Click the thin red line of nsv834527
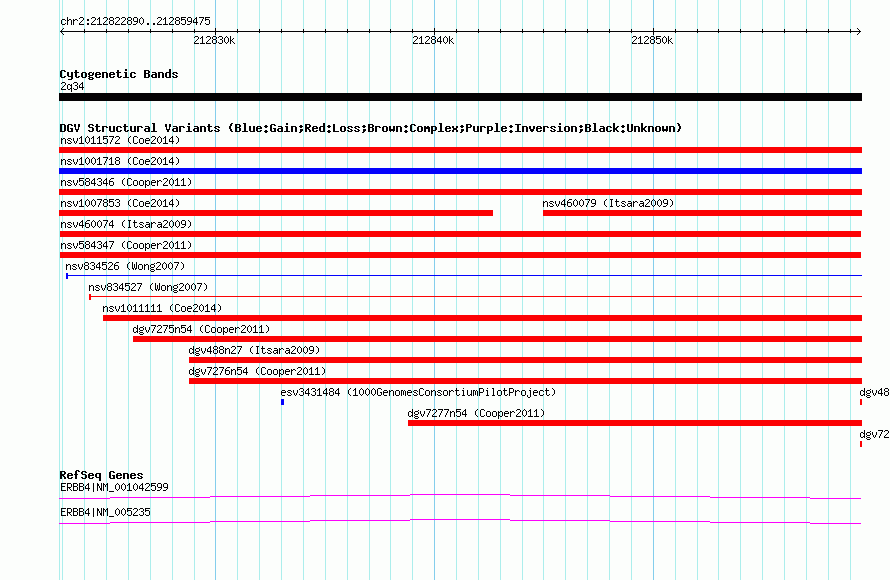890x580 pixels. (x=475, y=296)
